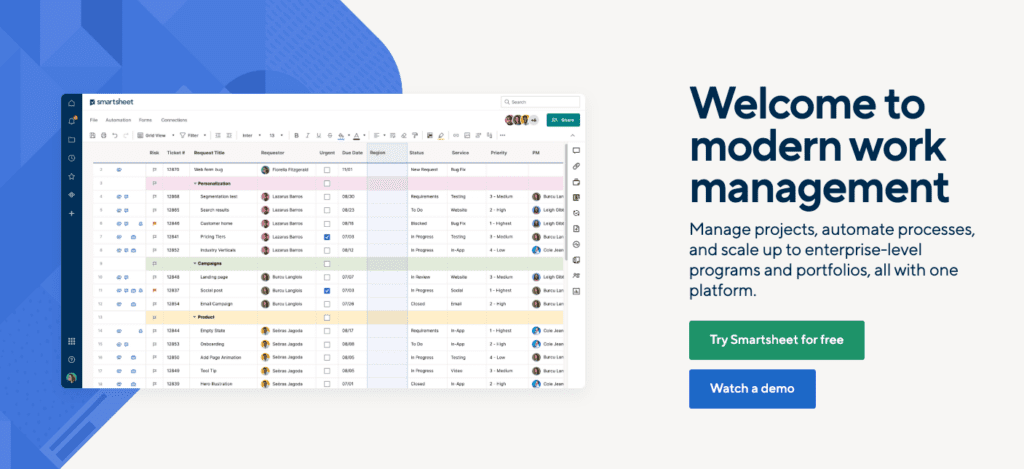Open the Connections menu
Screen dimensions: 1024x469
[174, 120]
